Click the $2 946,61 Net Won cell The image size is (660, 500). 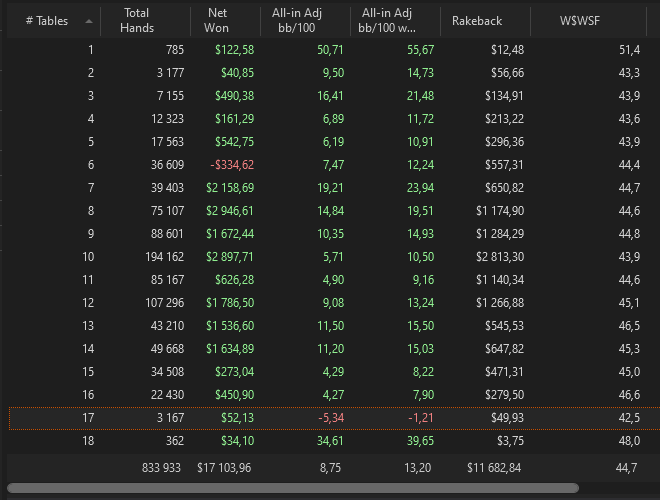[x=230, y=210]
